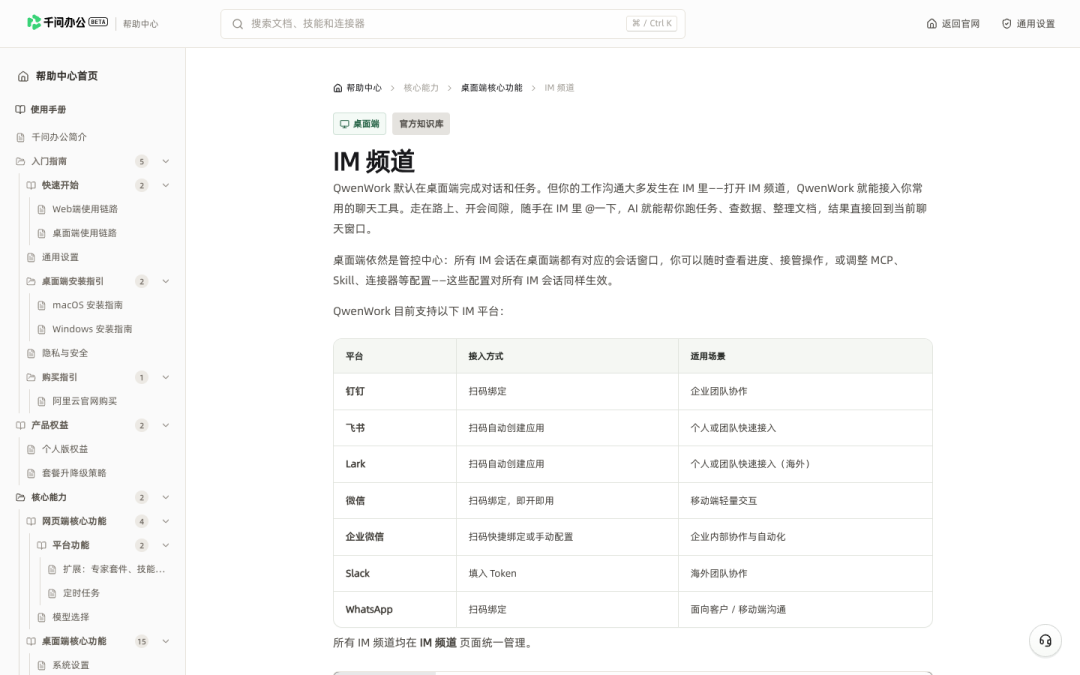Click the 企业微信 table cell

pos(395,537)
